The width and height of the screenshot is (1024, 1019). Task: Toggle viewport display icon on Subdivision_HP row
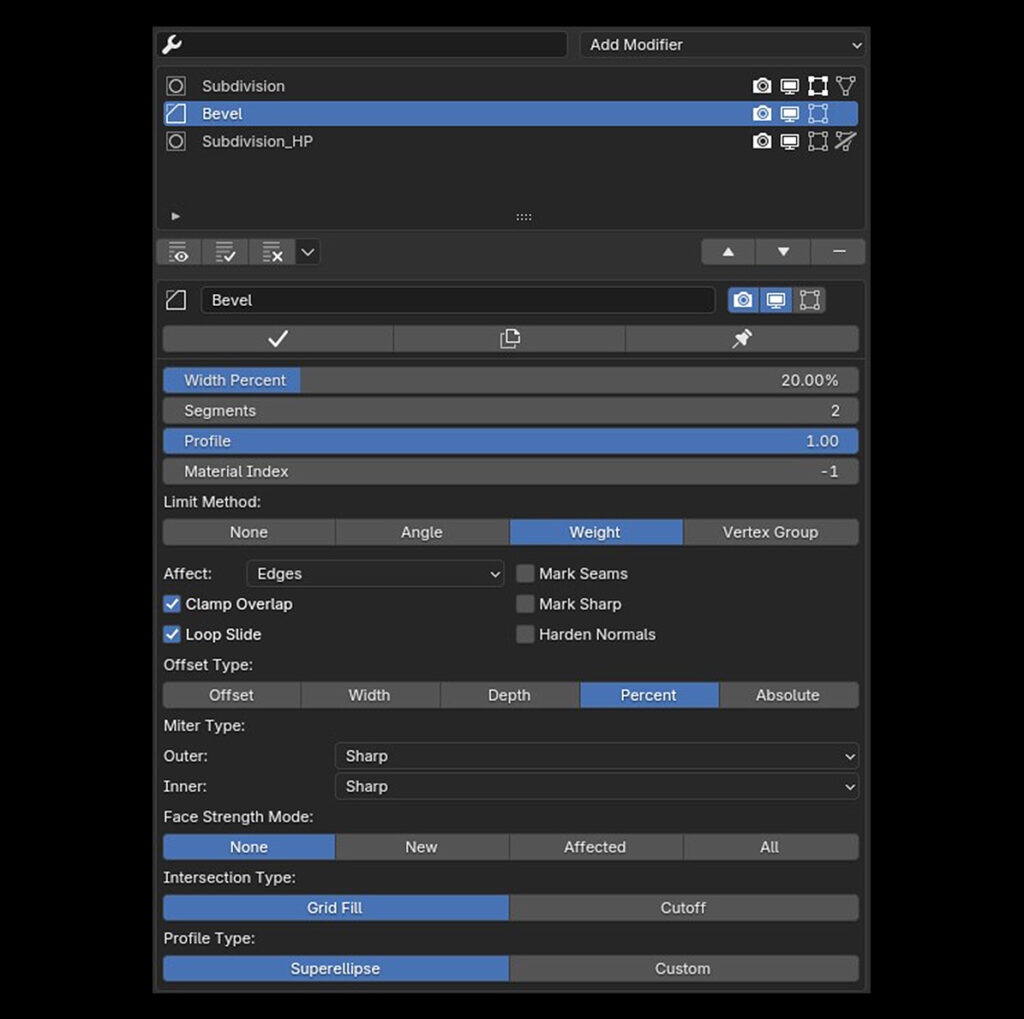tap(790, 142)
